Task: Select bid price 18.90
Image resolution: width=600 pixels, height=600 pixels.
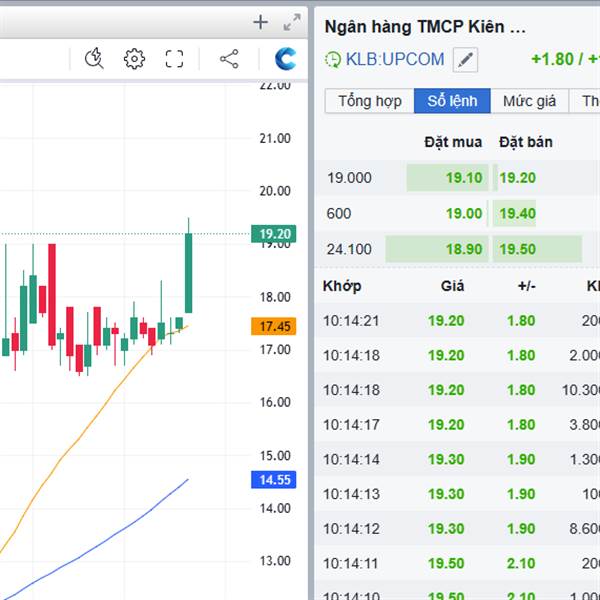Action: pyautogui.click(x=464, y=249)
